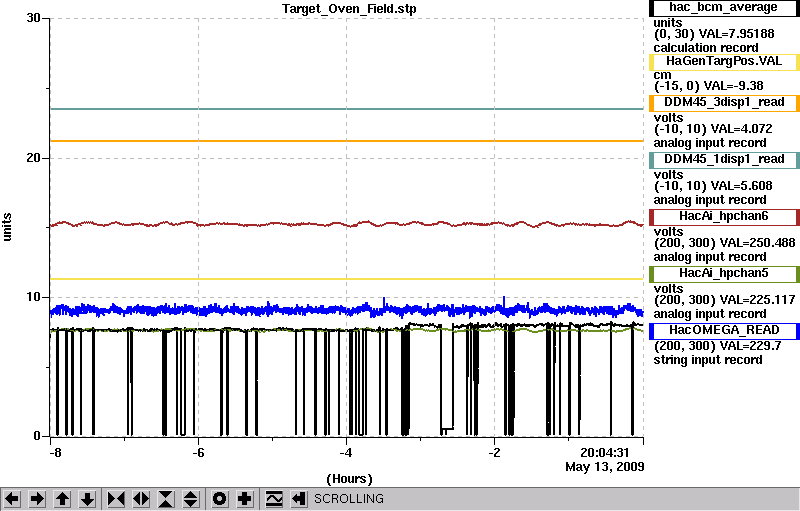Click the 30 y-axis tick label

33,18
